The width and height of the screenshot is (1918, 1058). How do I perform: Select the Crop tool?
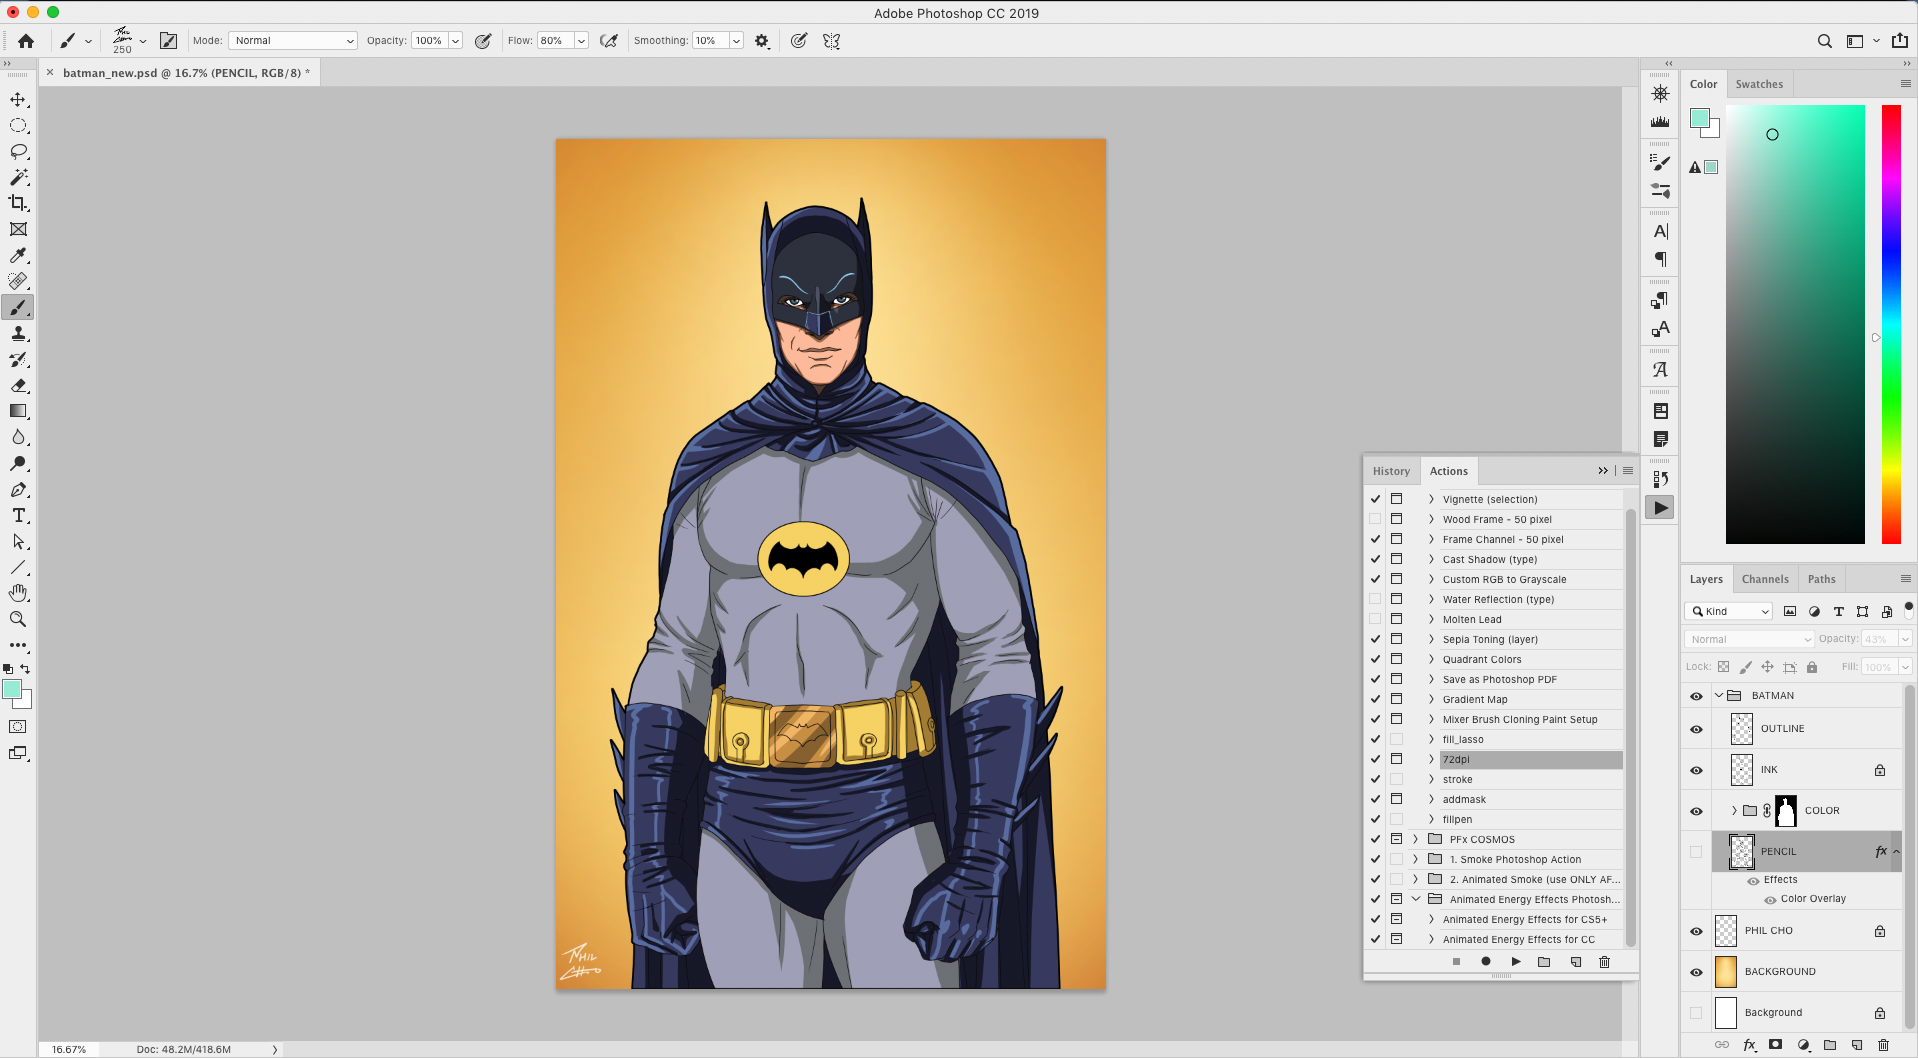pos(18,203)
